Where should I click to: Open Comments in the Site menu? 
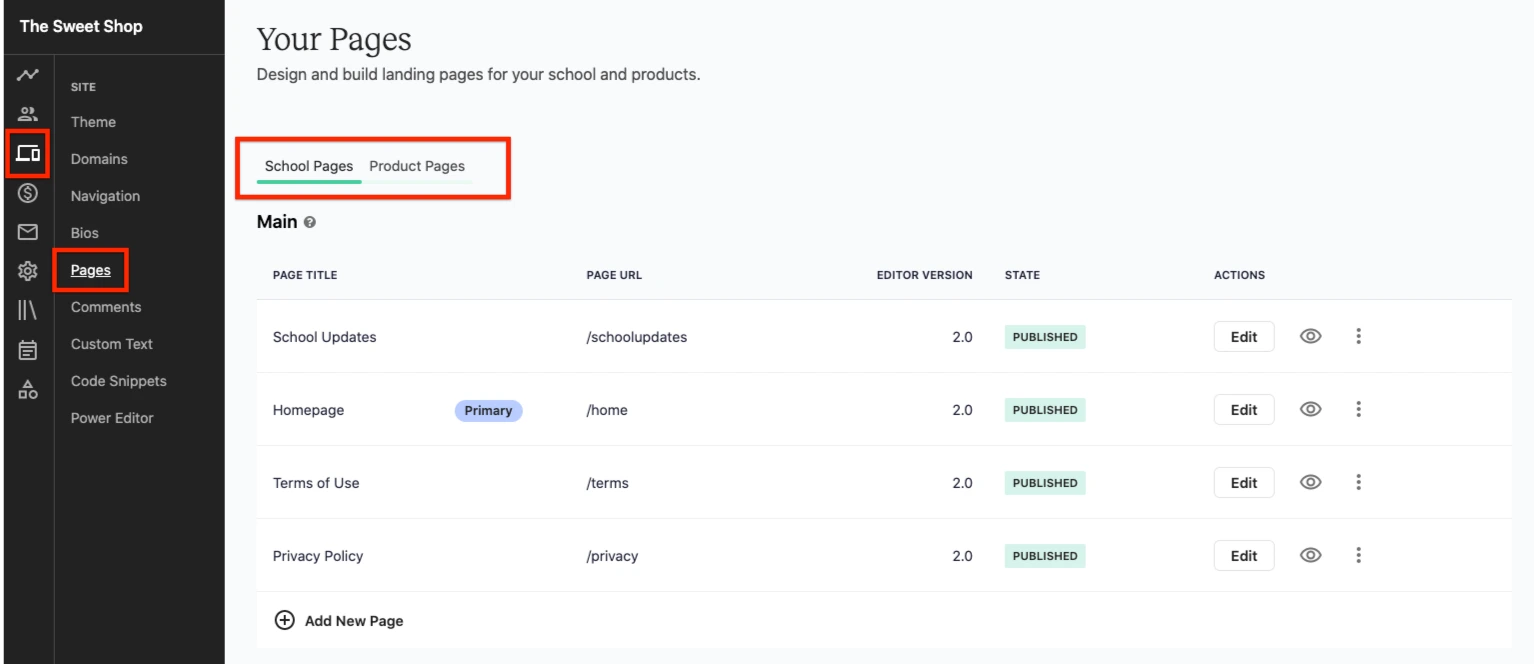click(x=106, y=307)
